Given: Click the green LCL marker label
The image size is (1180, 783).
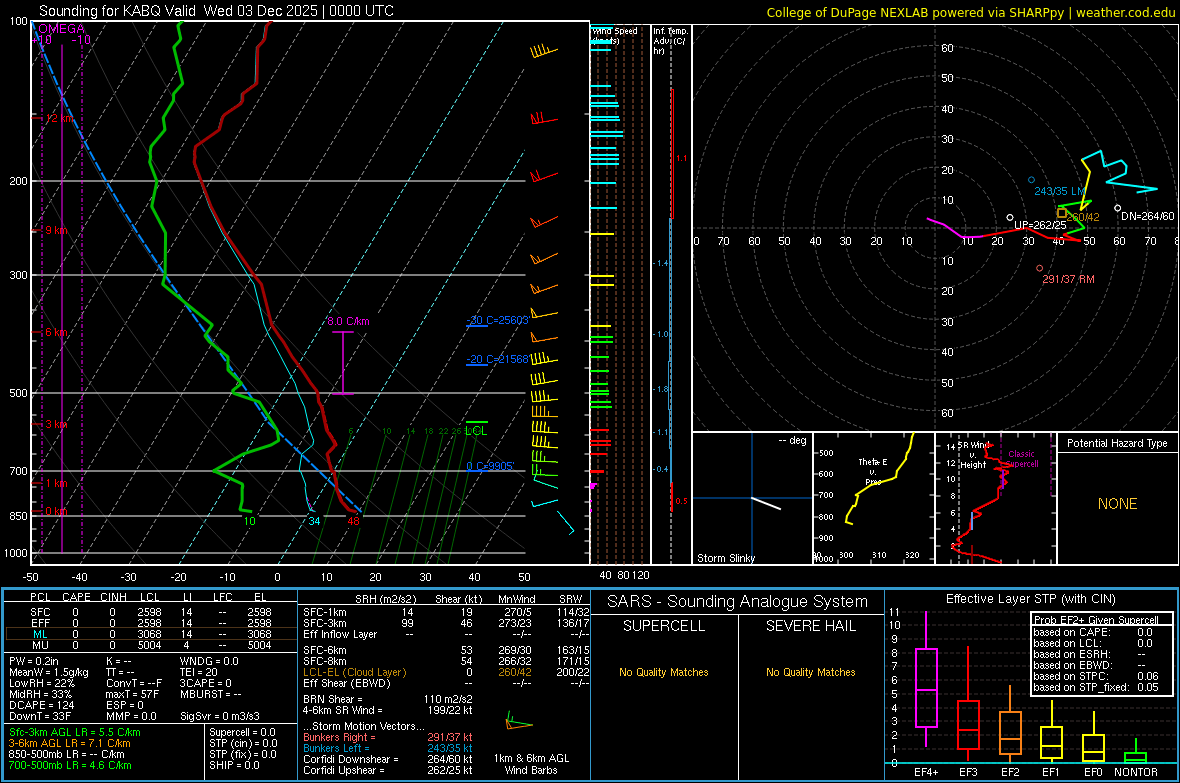Looking at the screenshot, I should pyautogui.click(x=476, y=431).
